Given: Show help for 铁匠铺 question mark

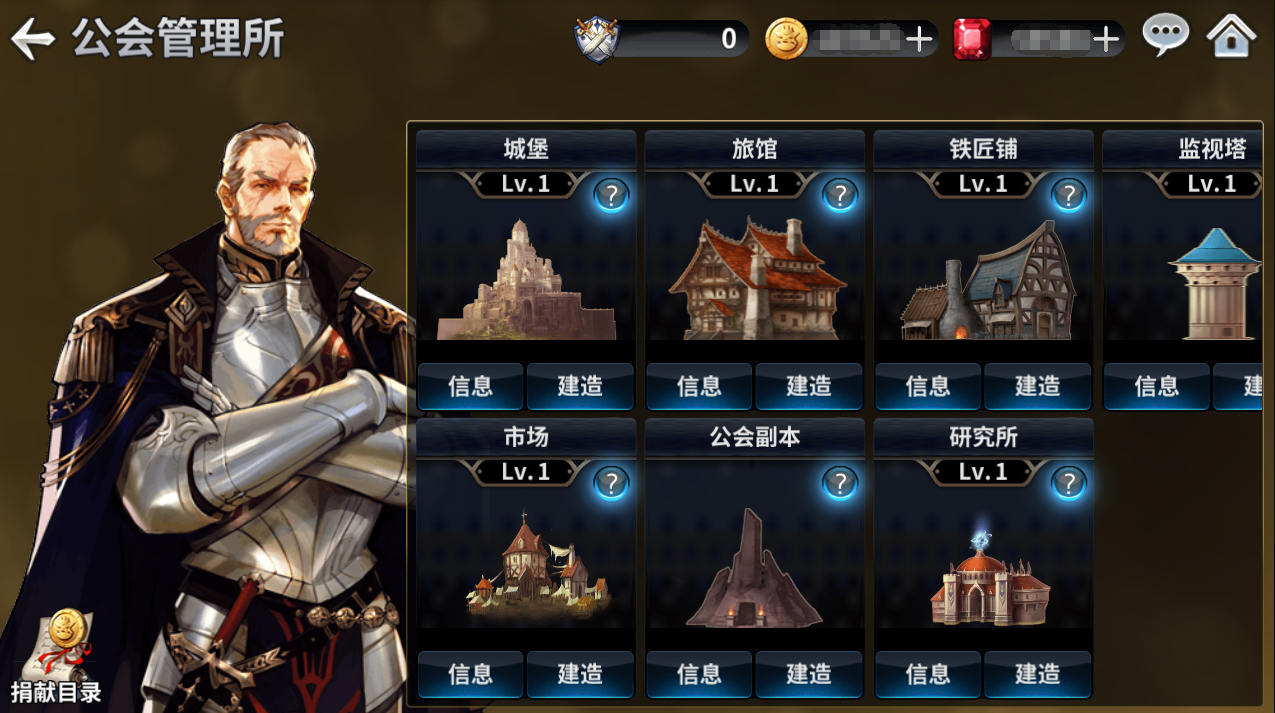Looking at the screenshot, I should (x=1068, y=195).
